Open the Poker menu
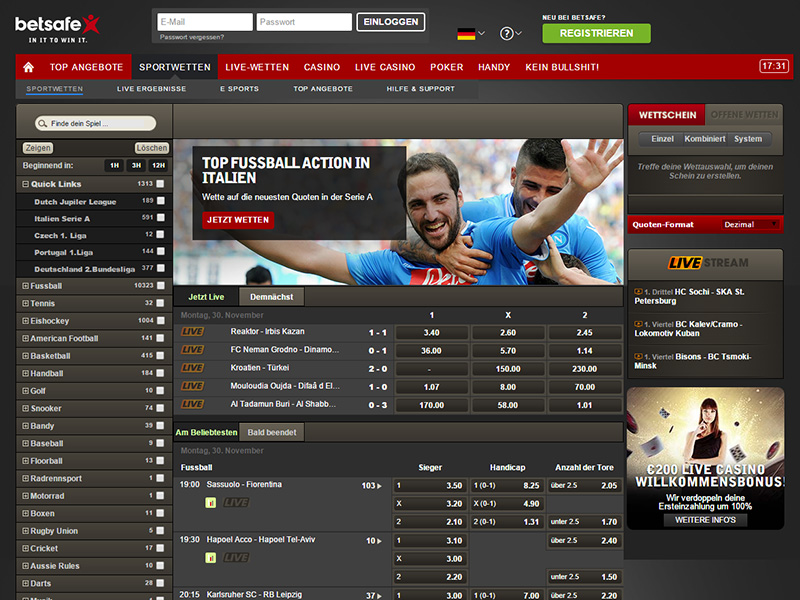Viewport: 800px width, 600px height. pyautogui.click(x=446, y=67)
